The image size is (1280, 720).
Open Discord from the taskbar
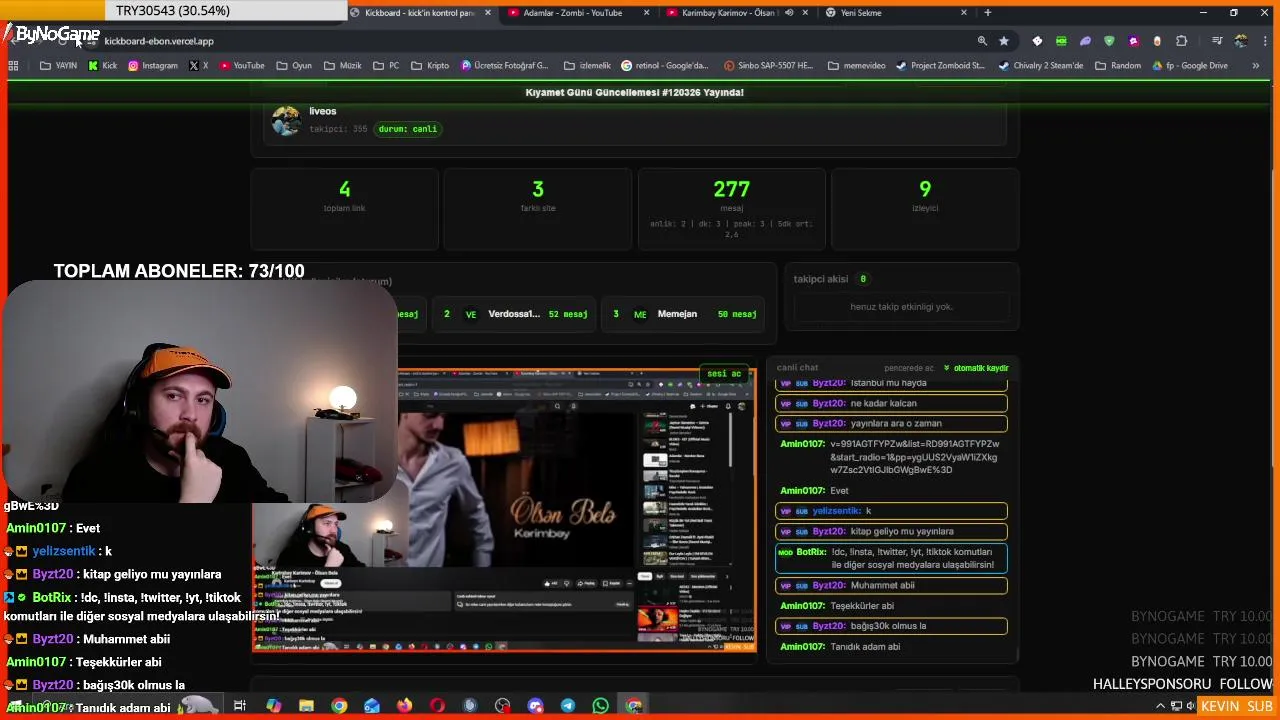(535, 706)
